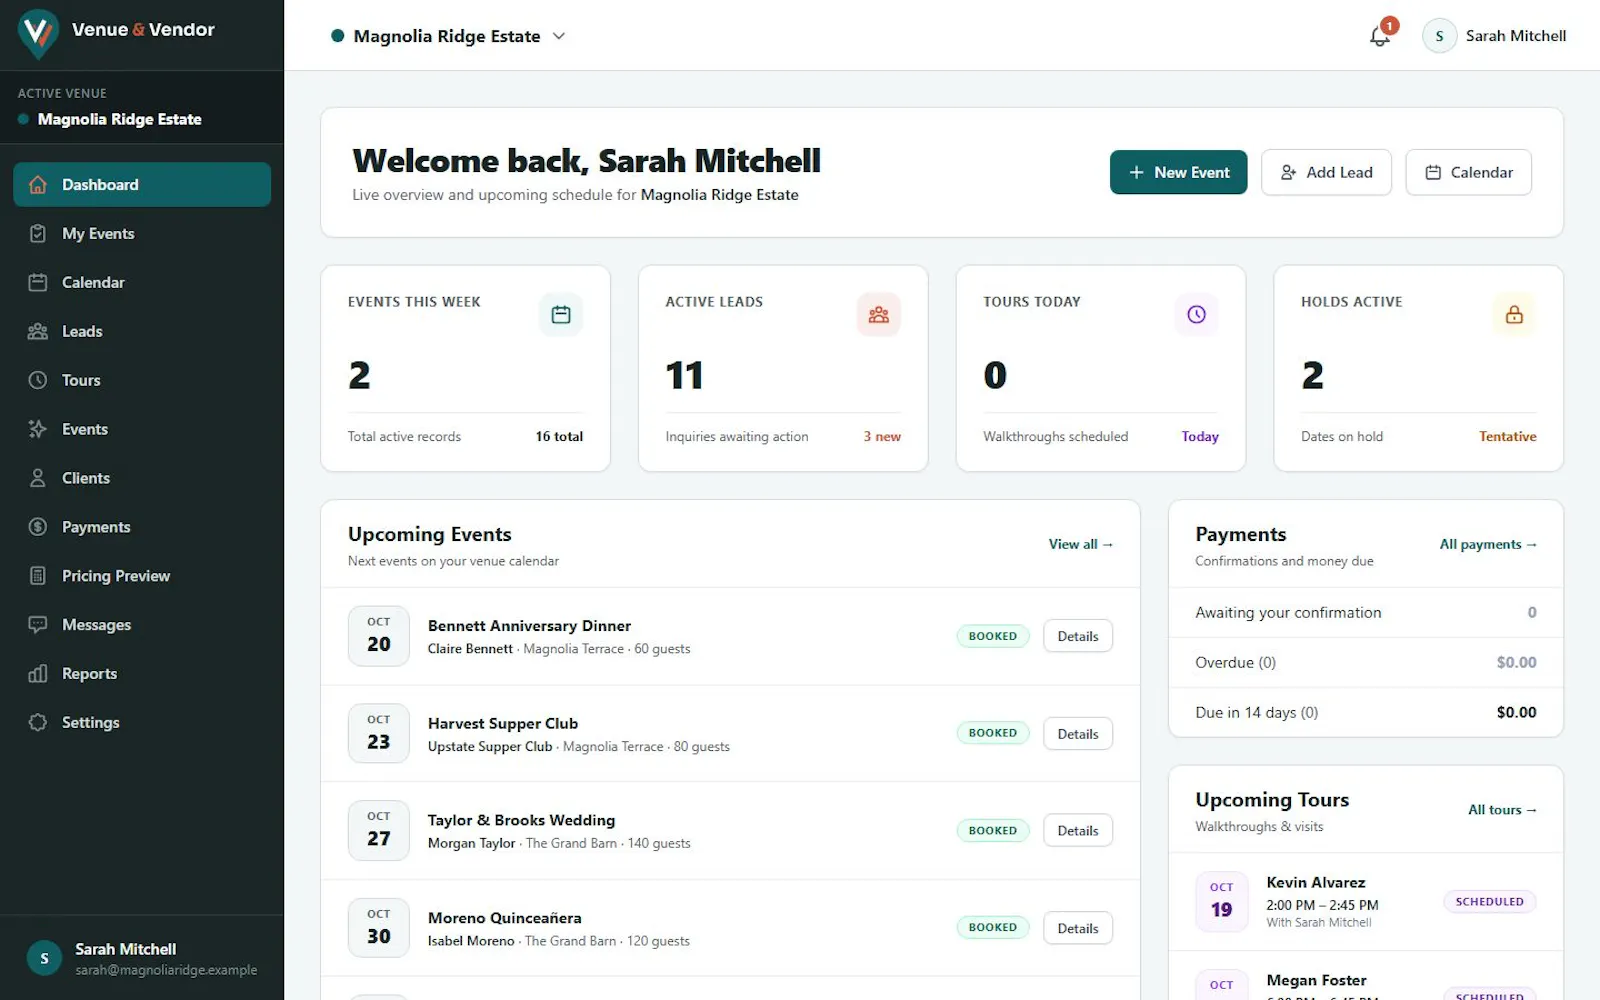Image resolution: width=1600 pixels, height=1000 pixels.
Task: Open the Sarah Mitchell profile menu
Action: coord(1494,36)
